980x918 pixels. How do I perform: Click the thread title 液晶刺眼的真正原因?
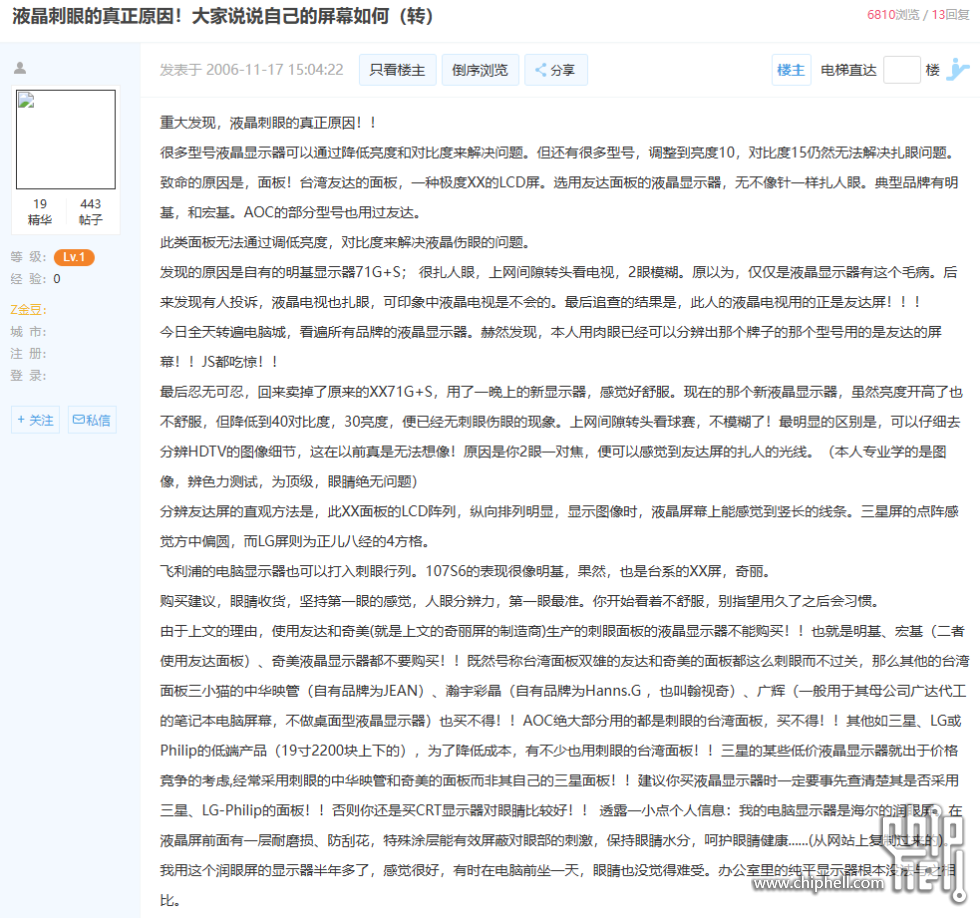point(222,16)
